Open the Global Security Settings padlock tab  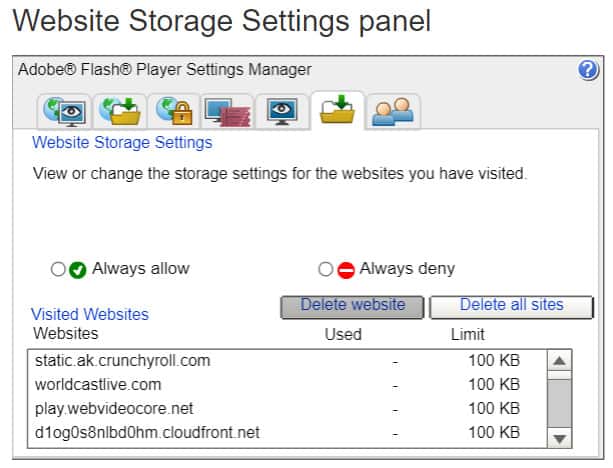[x=174, y=112]
